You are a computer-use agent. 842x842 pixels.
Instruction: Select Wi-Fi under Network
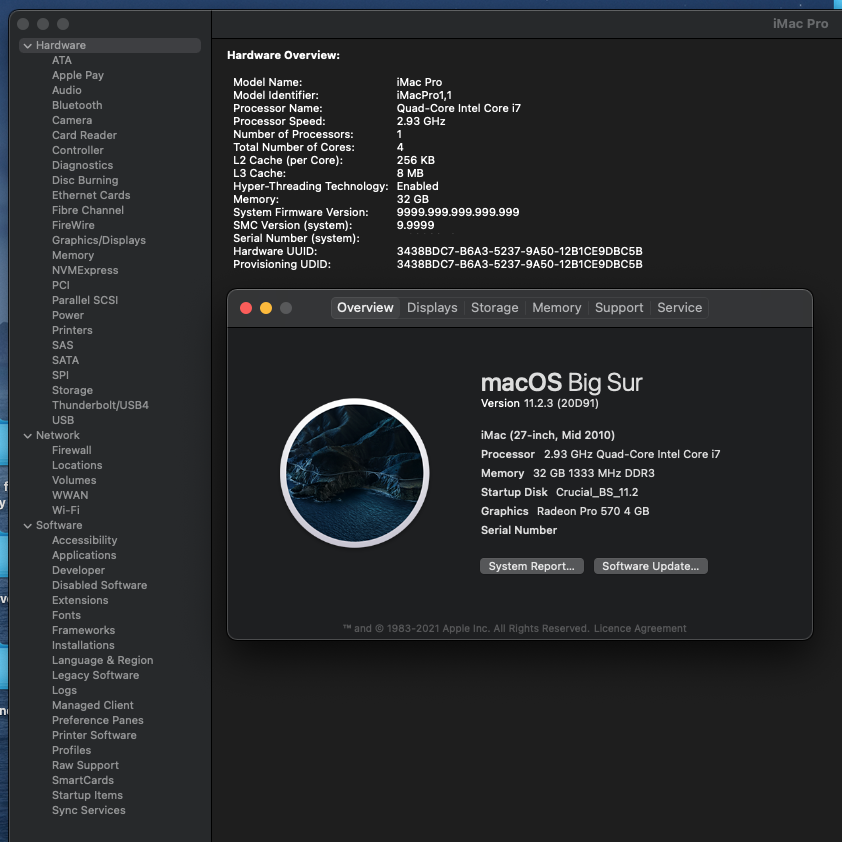point(66,510)
